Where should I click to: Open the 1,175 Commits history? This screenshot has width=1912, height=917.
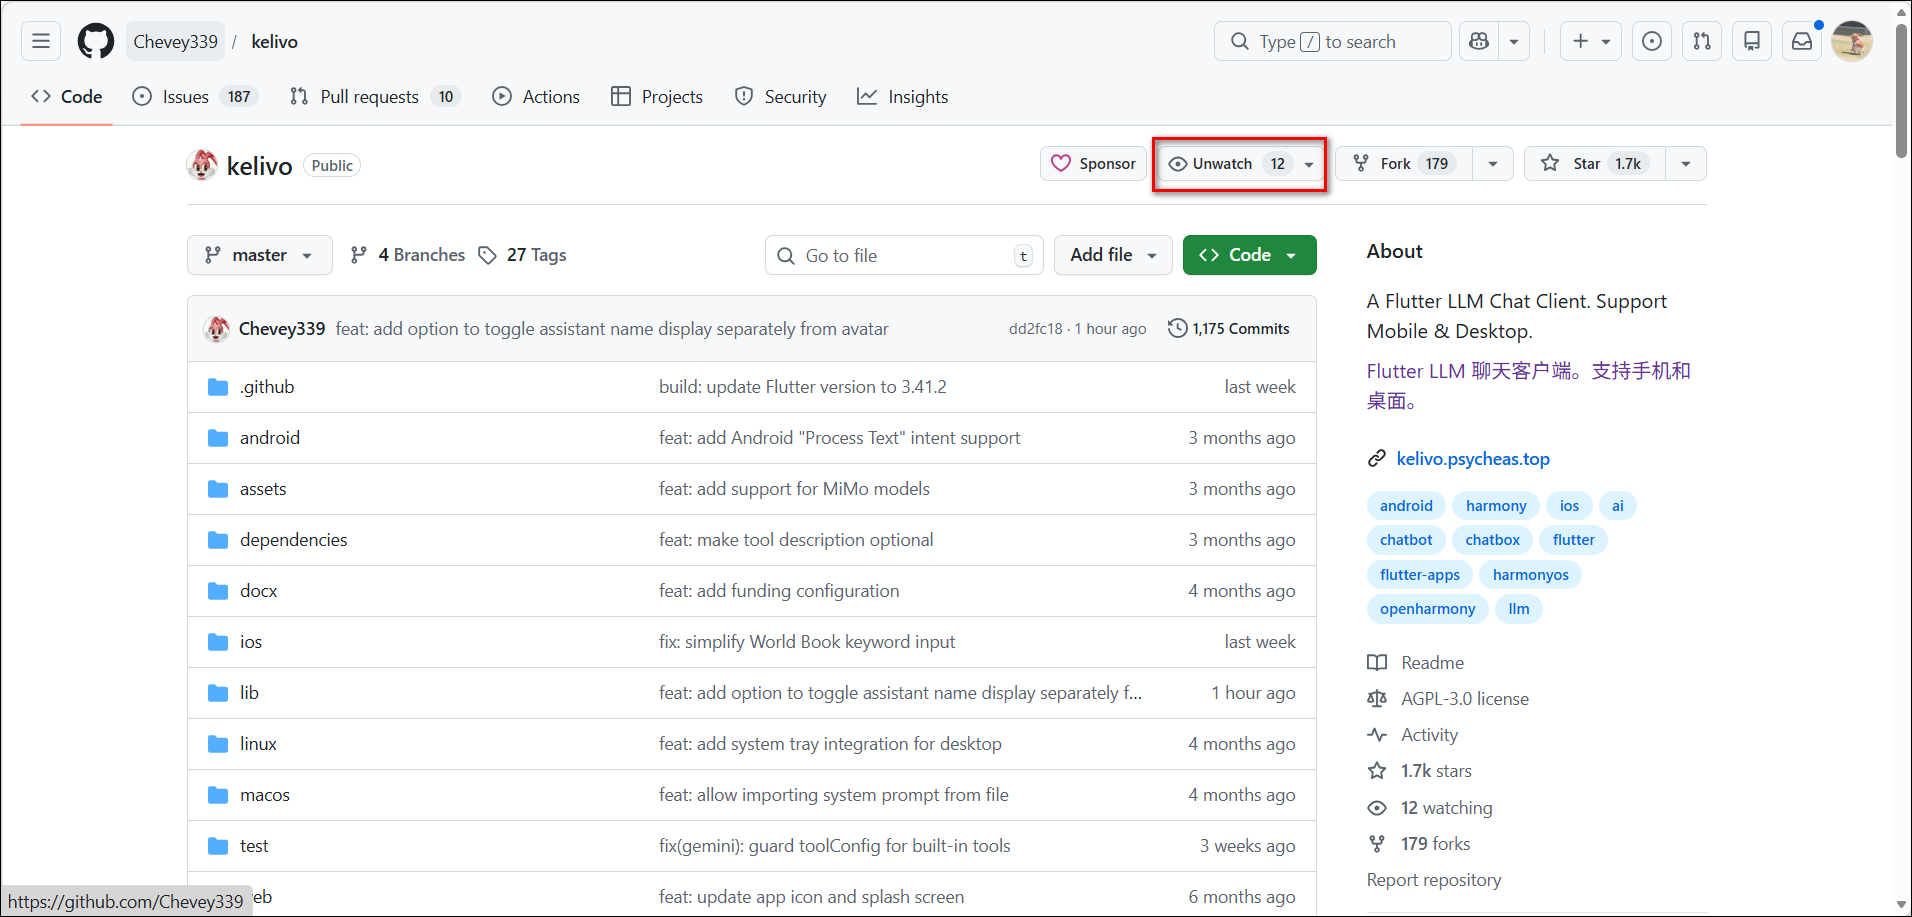coord(1229,329)
